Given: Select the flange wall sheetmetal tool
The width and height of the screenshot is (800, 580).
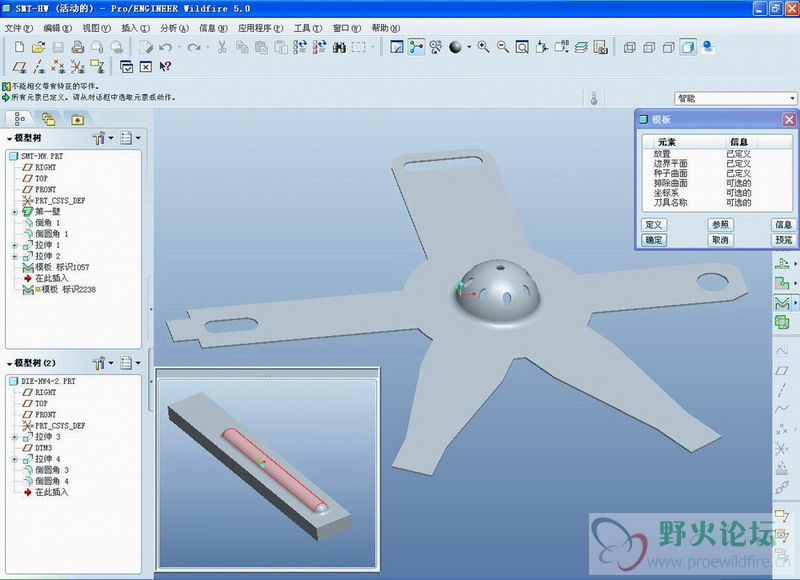Looking at the screenshot, I should click(782, 283).
